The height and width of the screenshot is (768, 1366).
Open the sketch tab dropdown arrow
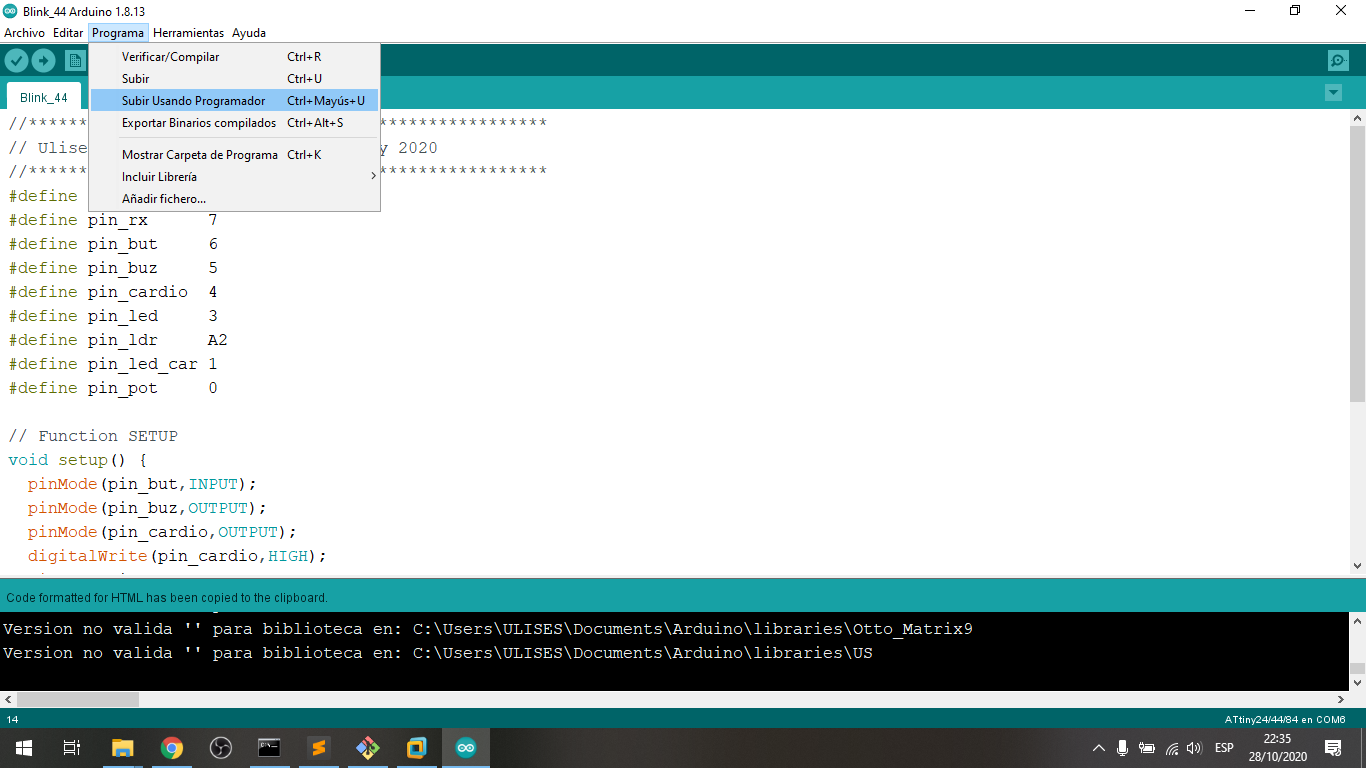(1333, 93)
